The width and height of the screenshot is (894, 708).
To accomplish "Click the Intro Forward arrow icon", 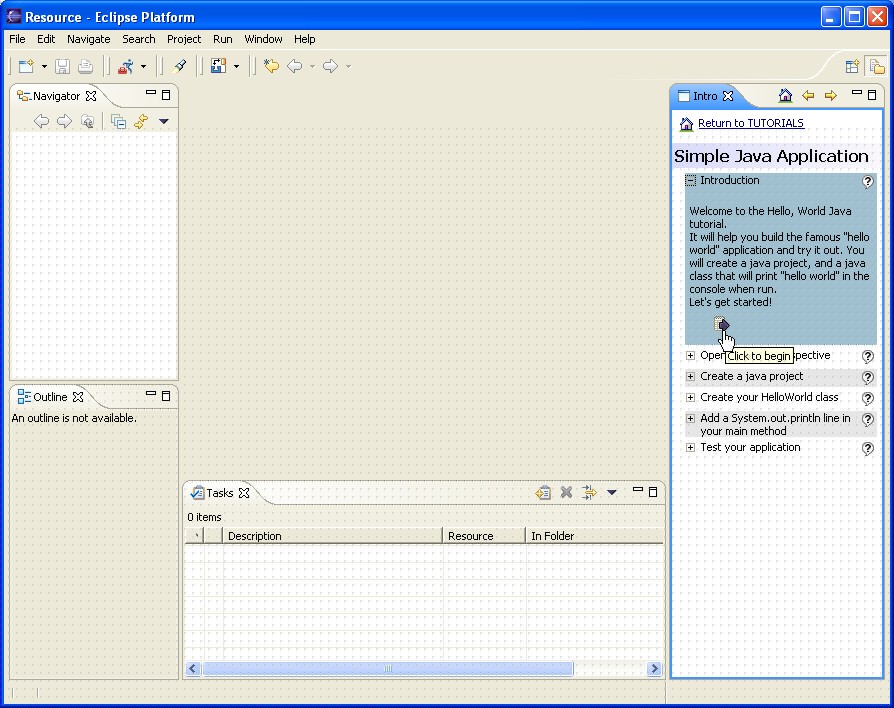I will click(831, 96).
